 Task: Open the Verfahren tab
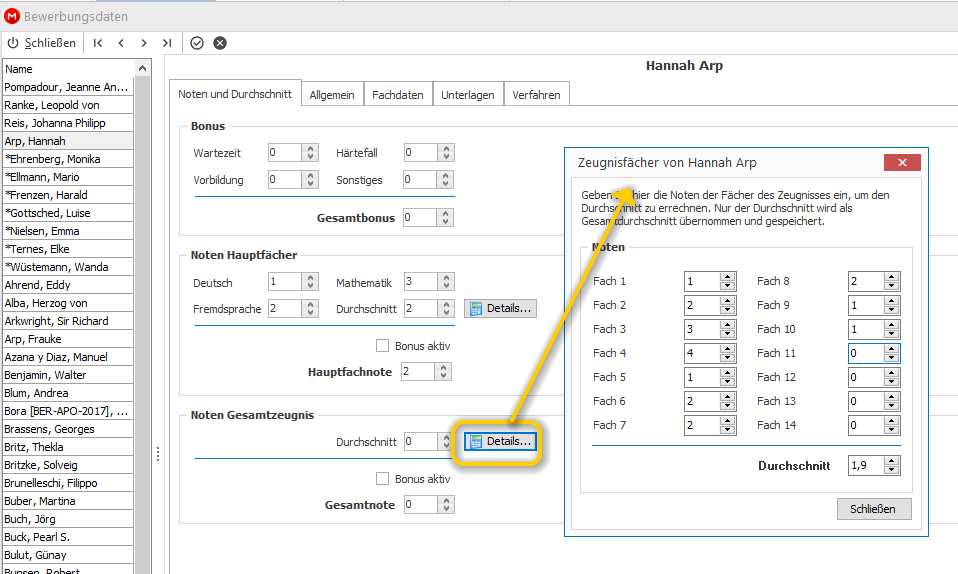tap(536, 95)
